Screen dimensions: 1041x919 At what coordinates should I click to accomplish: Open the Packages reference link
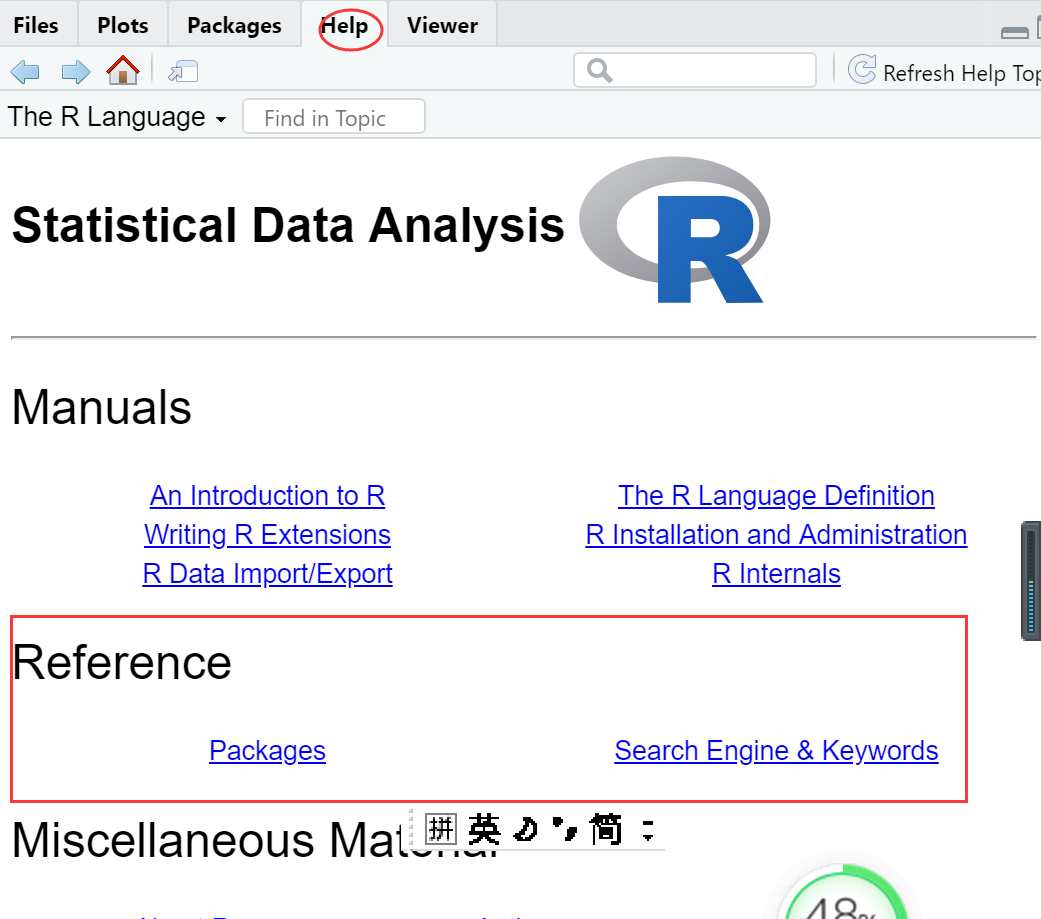tap(268, 751)
